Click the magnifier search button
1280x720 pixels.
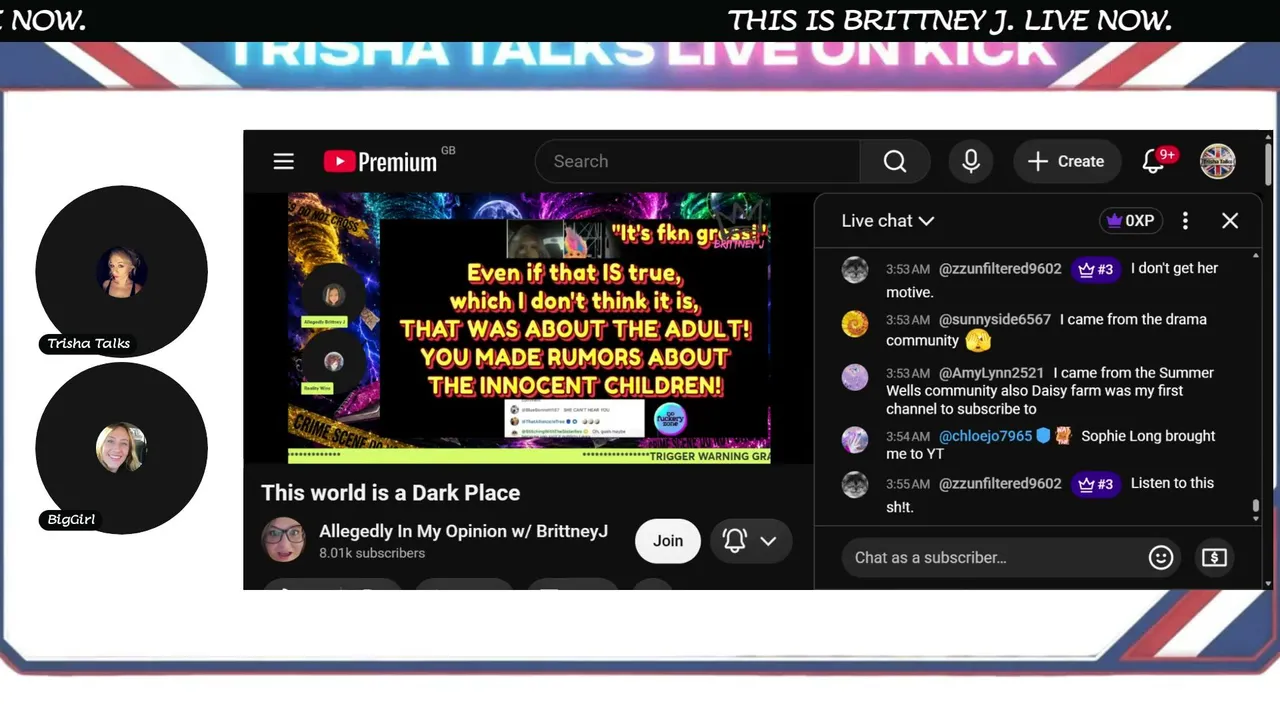click(895, 161)
